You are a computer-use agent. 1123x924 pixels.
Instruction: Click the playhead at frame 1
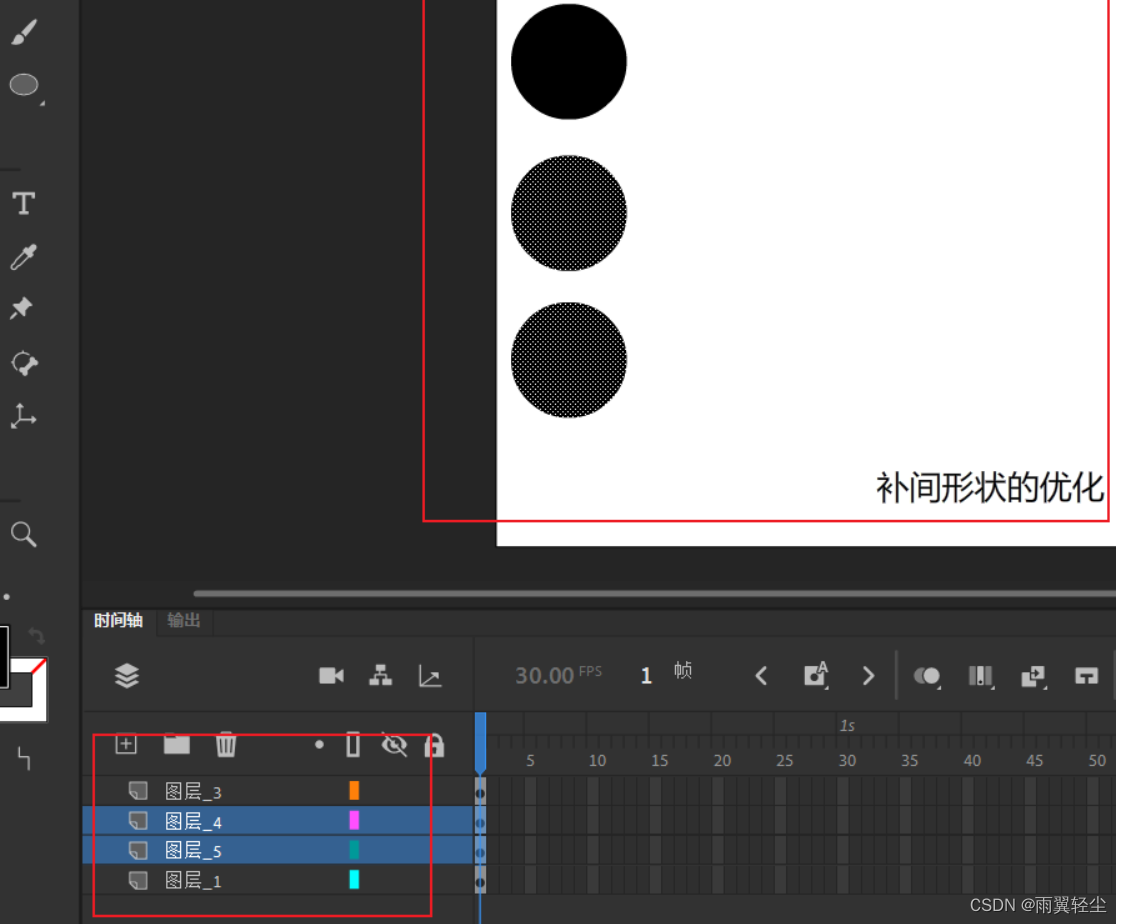coord(481,741)
